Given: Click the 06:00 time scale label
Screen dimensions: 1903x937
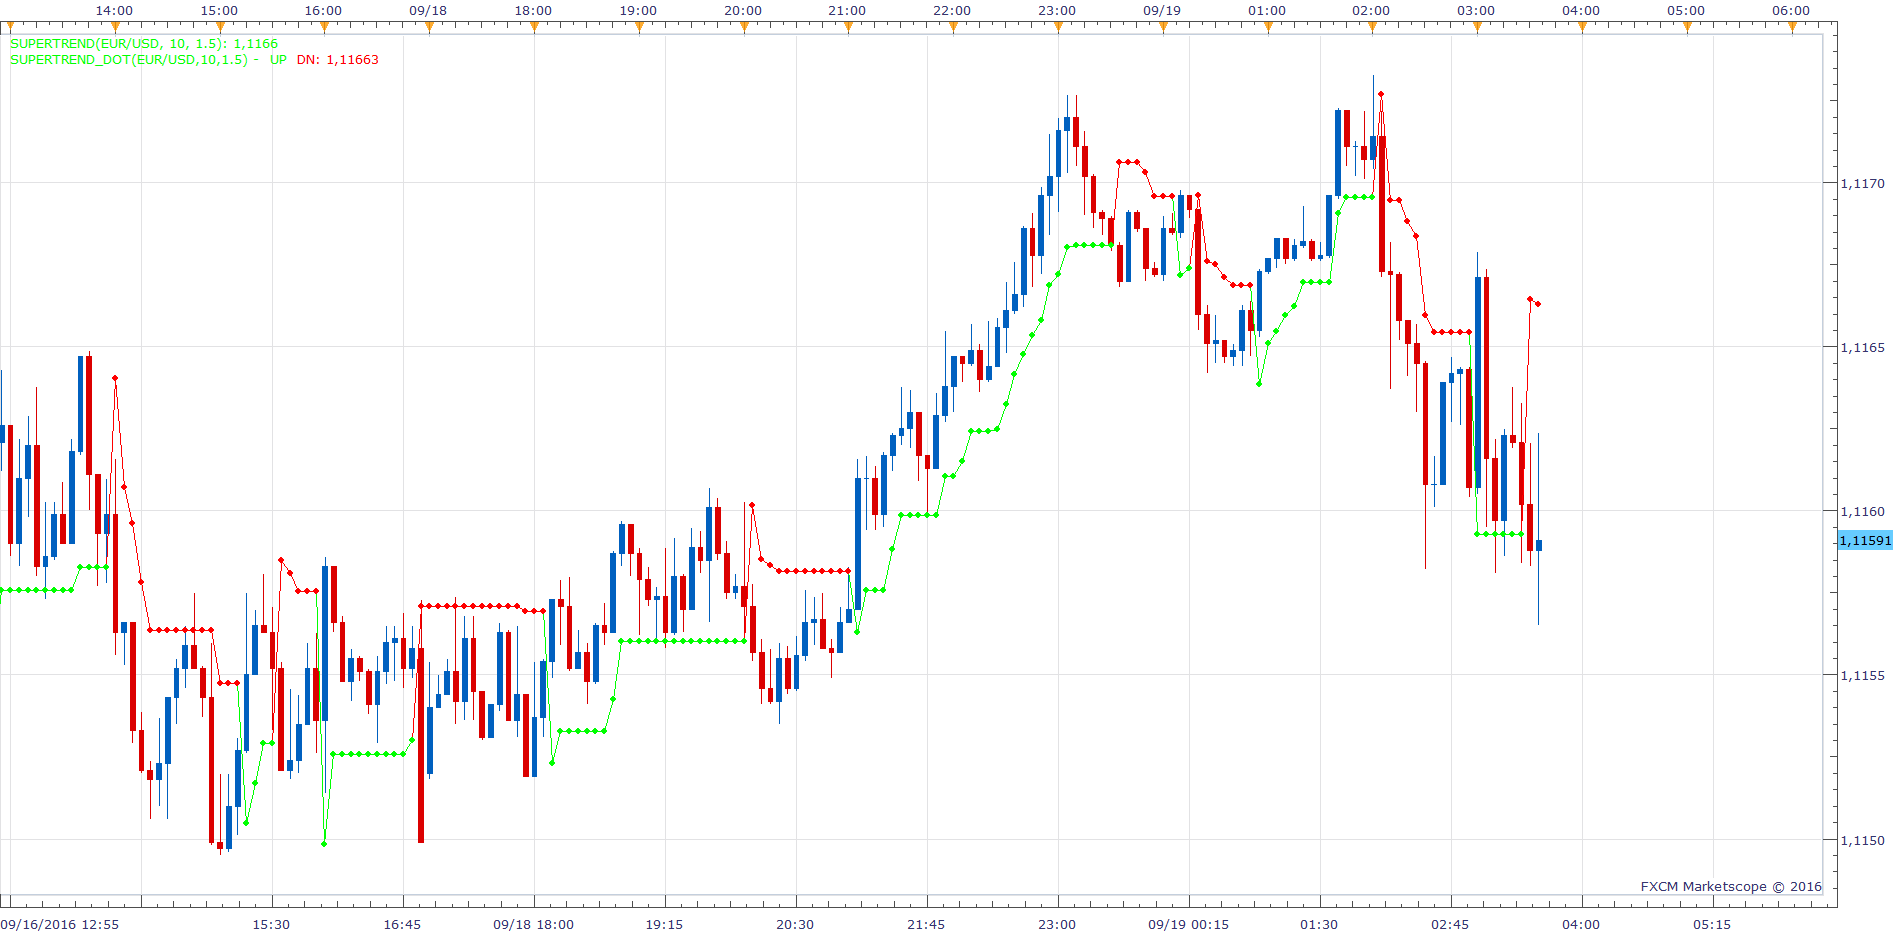Looking at the screenshot, I should [1791, 11].
